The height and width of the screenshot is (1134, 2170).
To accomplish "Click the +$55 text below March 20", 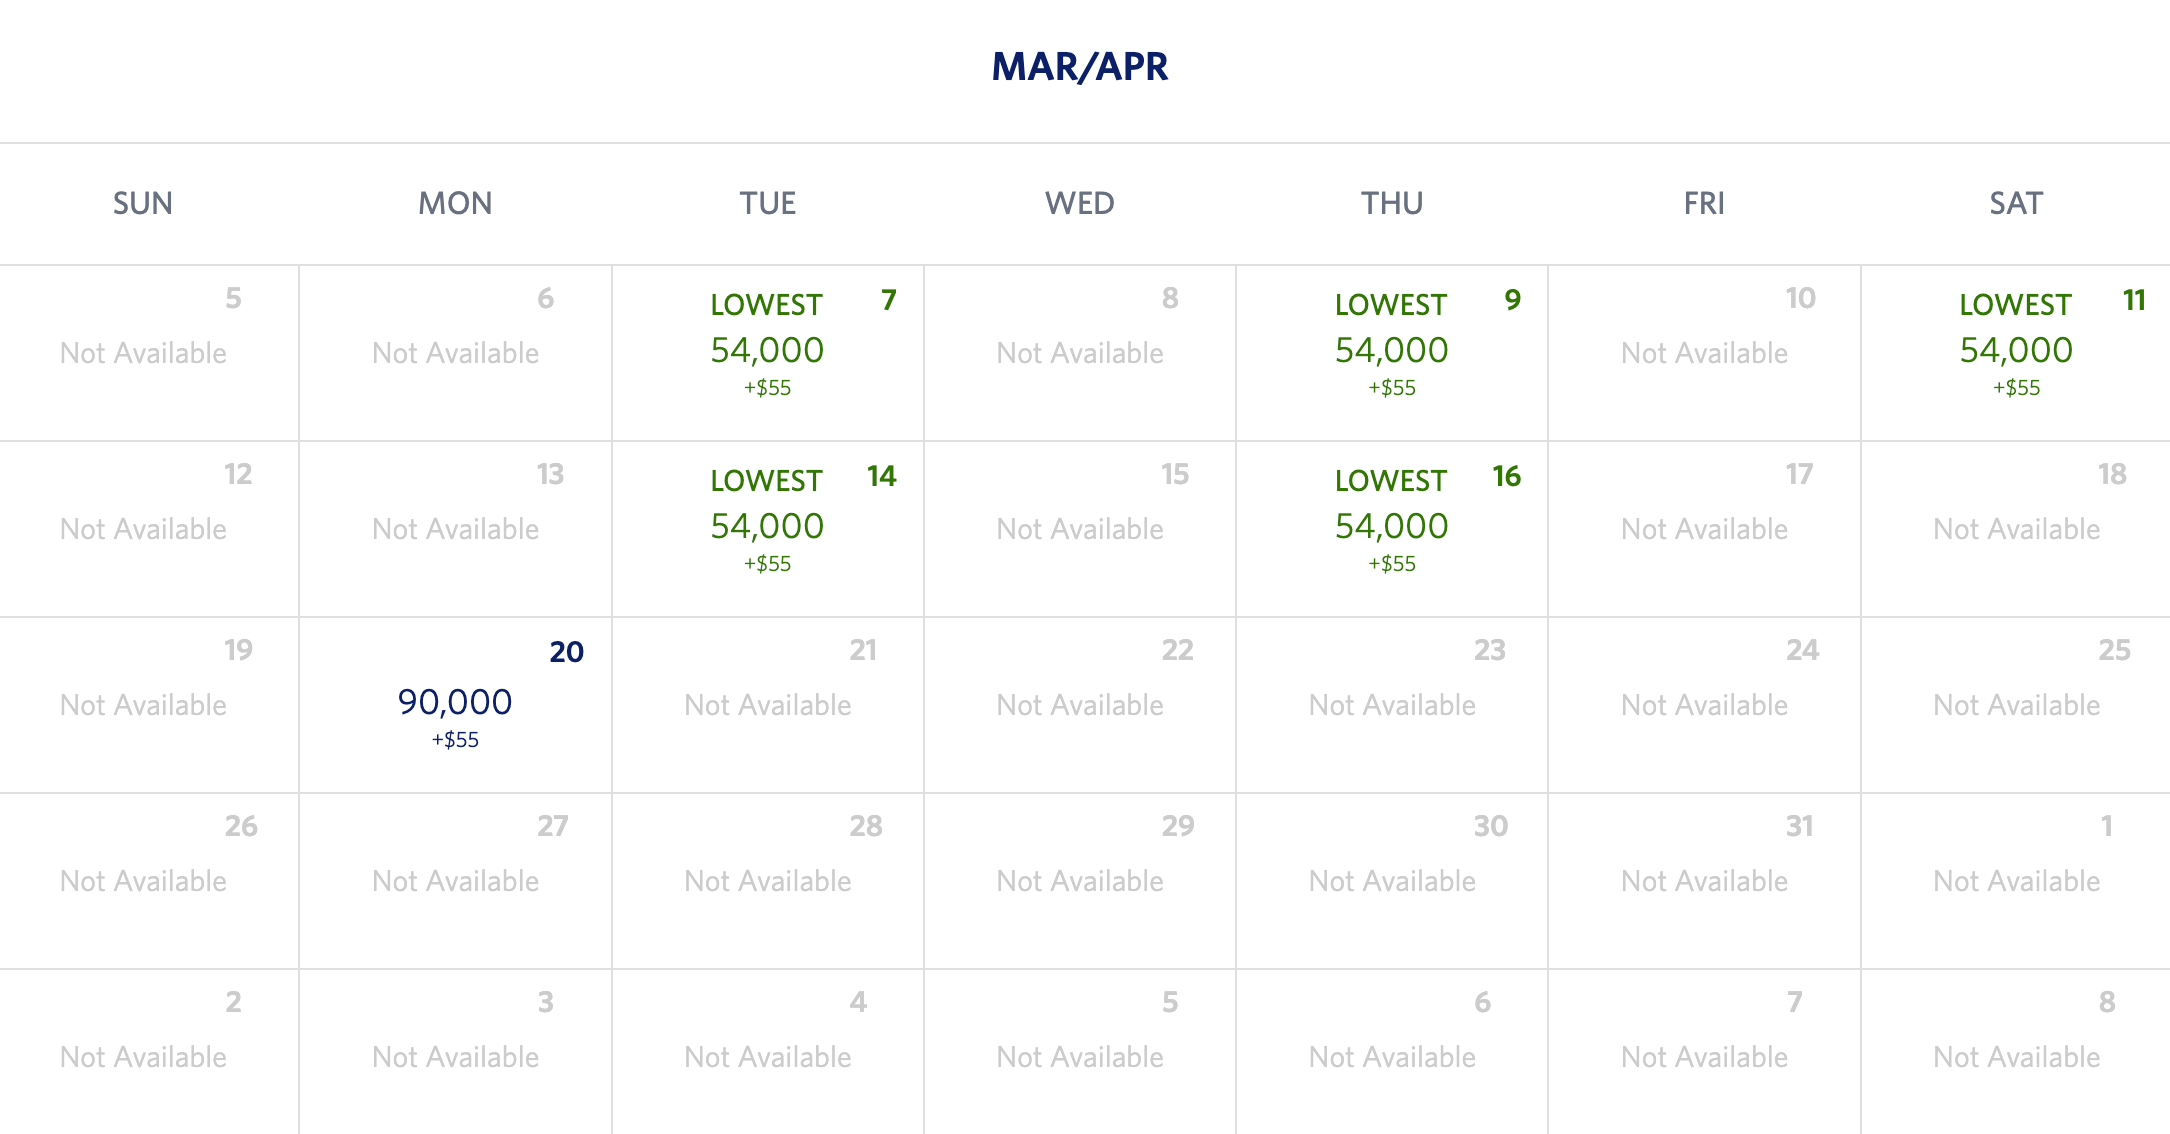I will [455, 740].
